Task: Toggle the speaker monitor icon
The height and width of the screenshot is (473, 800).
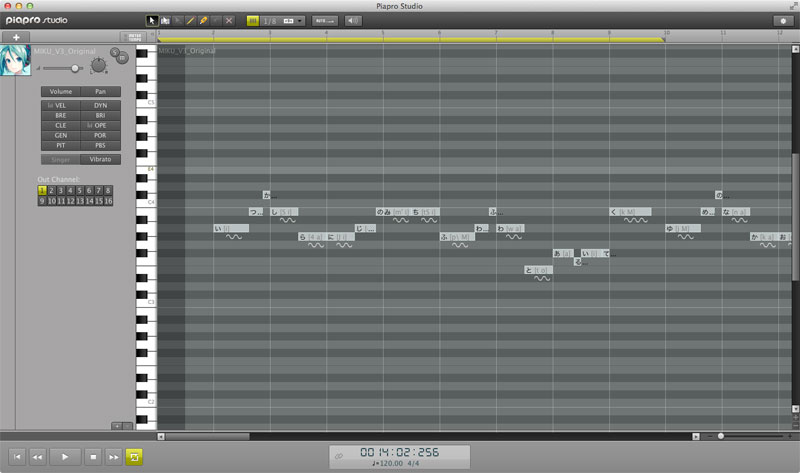Action: pos(353,21)
